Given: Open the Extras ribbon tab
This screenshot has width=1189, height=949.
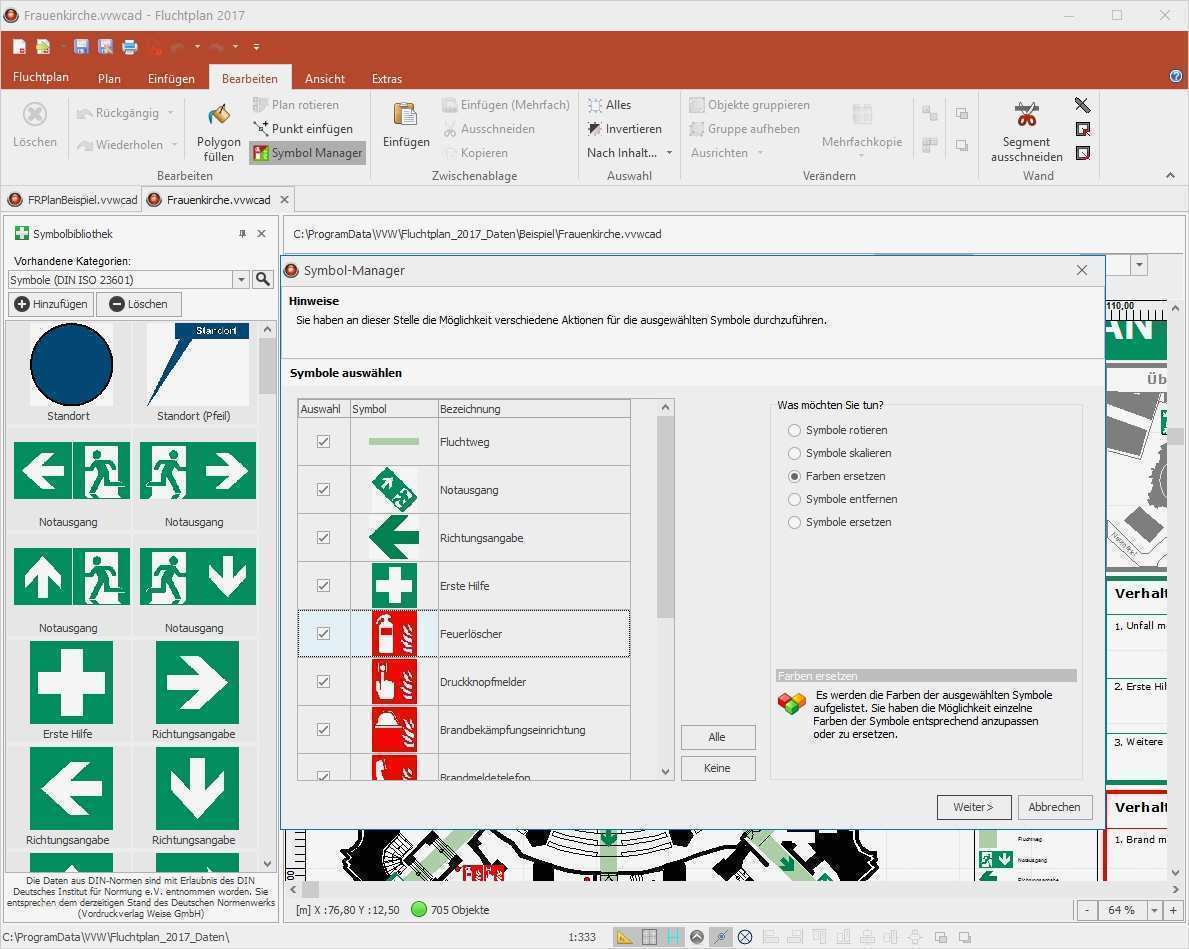Looking at the screenshot, I should tap(387, 78).
